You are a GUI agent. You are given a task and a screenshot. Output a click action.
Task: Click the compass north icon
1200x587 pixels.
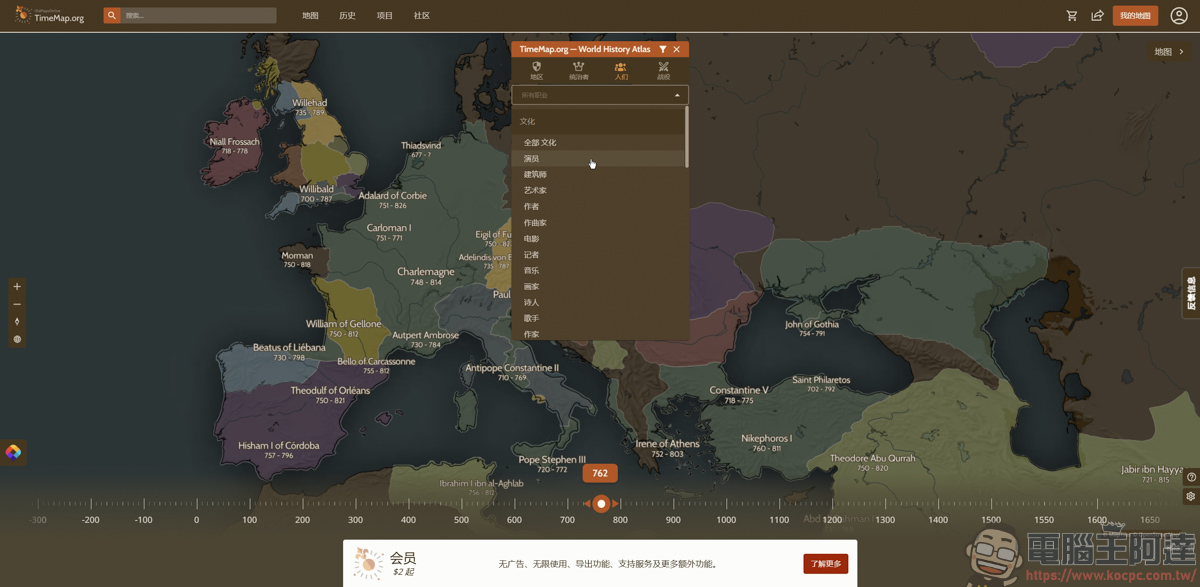click(17, 322)
